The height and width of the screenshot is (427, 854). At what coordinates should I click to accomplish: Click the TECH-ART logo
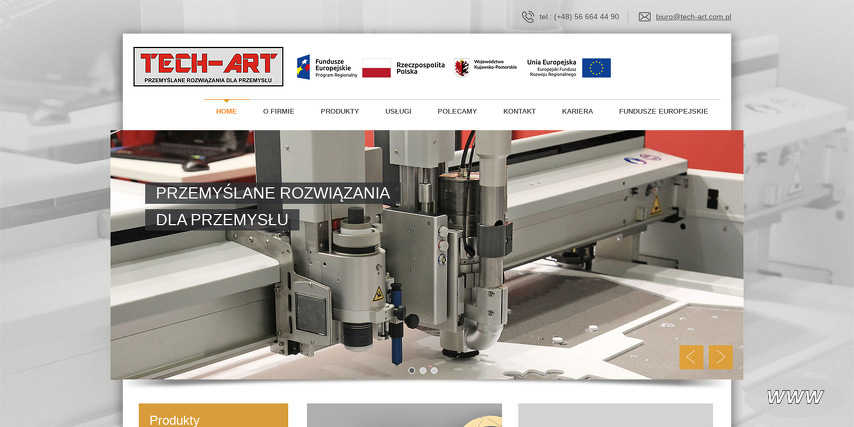coord(208,66)
